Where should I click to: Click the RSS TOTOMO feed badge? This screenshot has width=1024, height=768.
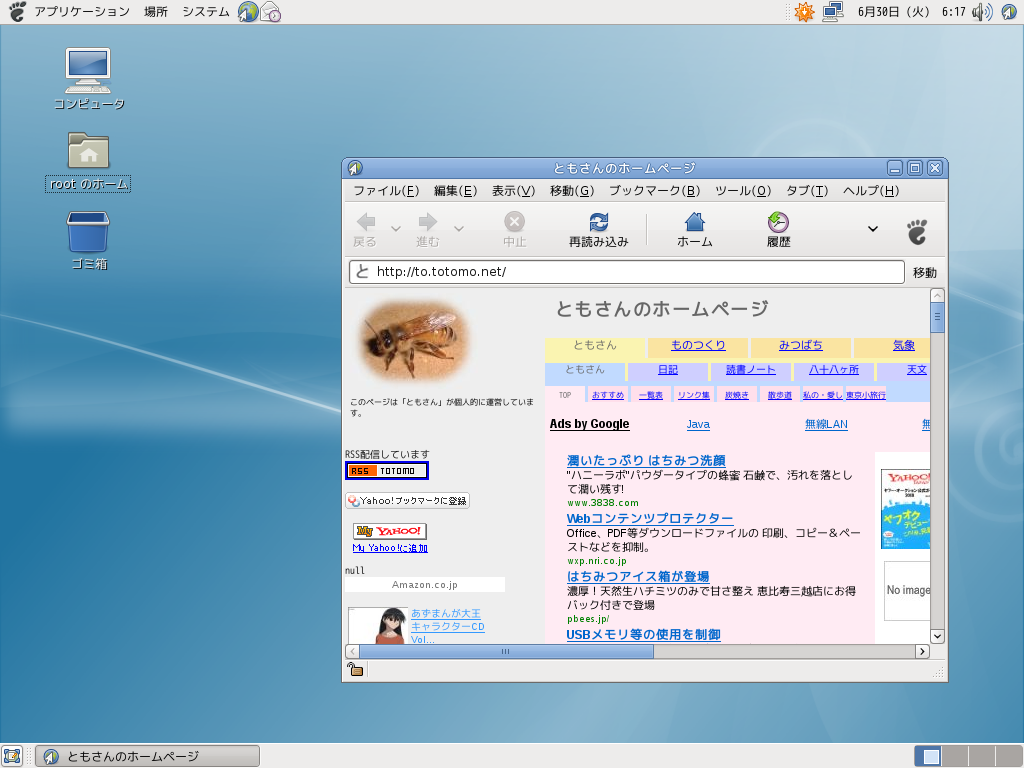click(x=387, y=471)
